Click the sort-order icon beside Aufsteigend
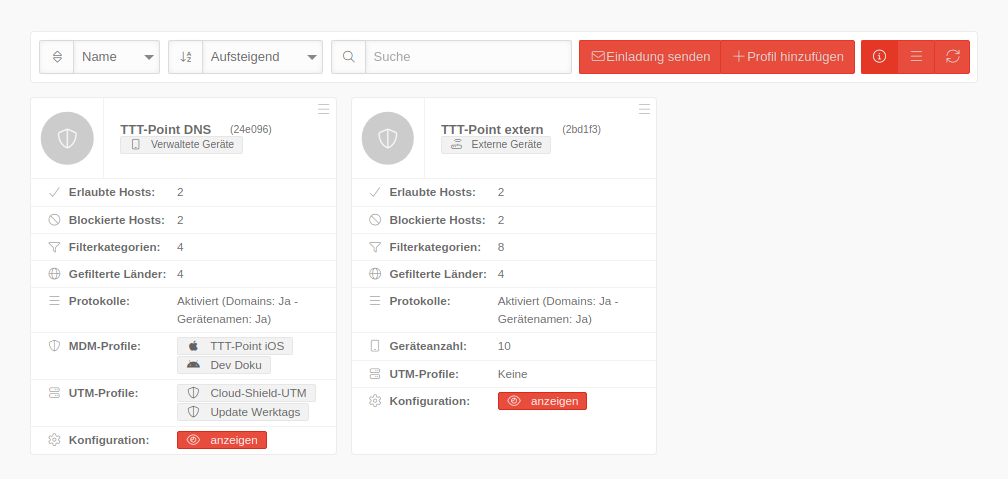This screenshot has width=1008, height=479. point(186,57)
